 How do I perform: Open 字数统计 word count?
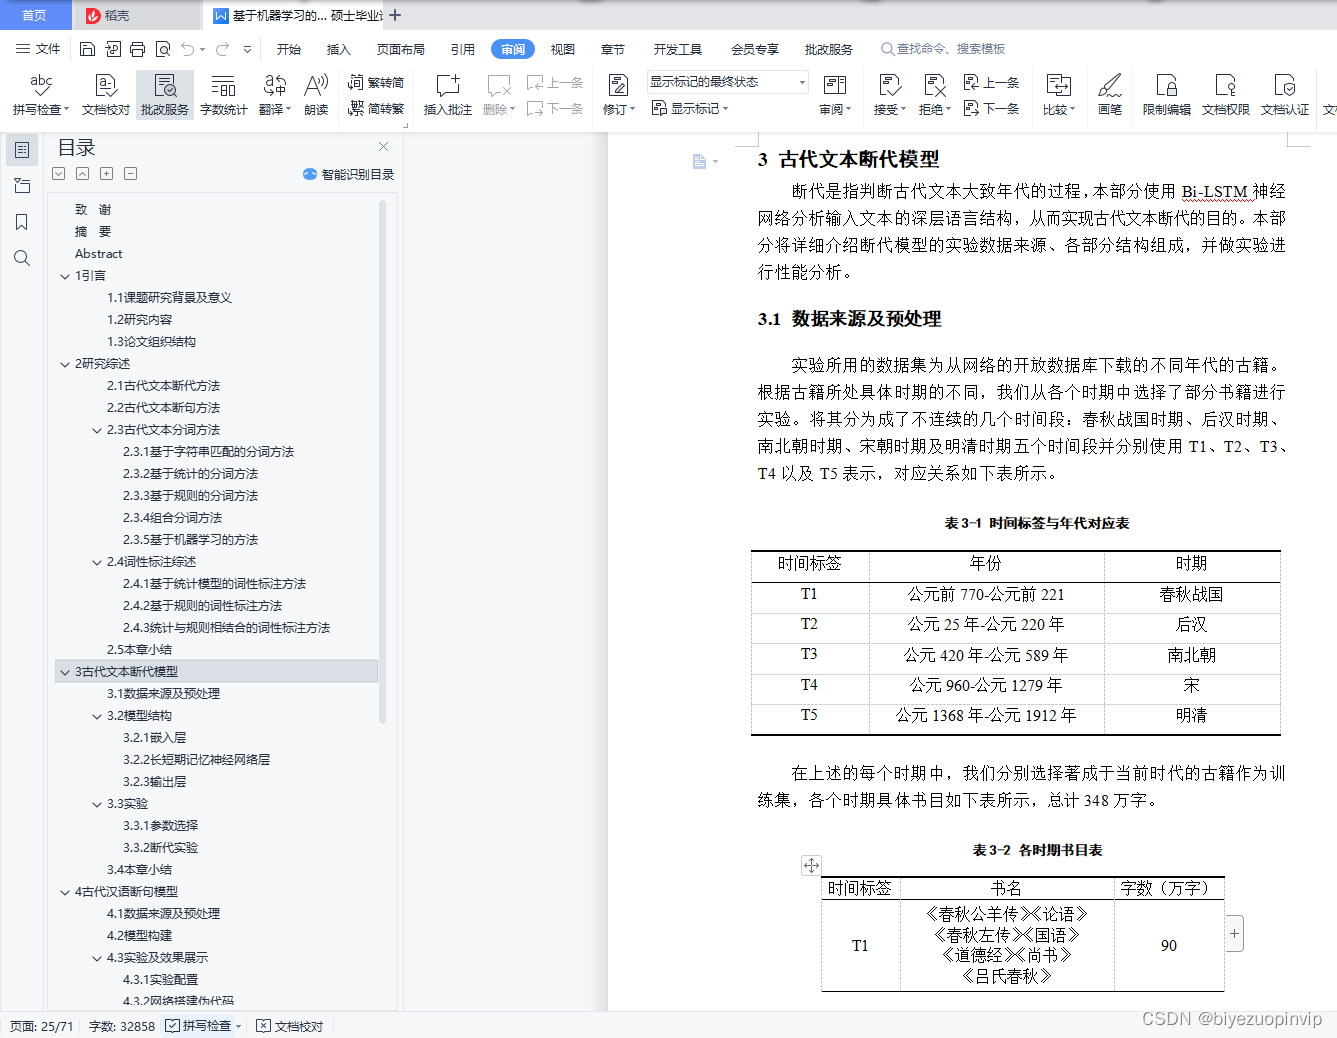point(224,95)
